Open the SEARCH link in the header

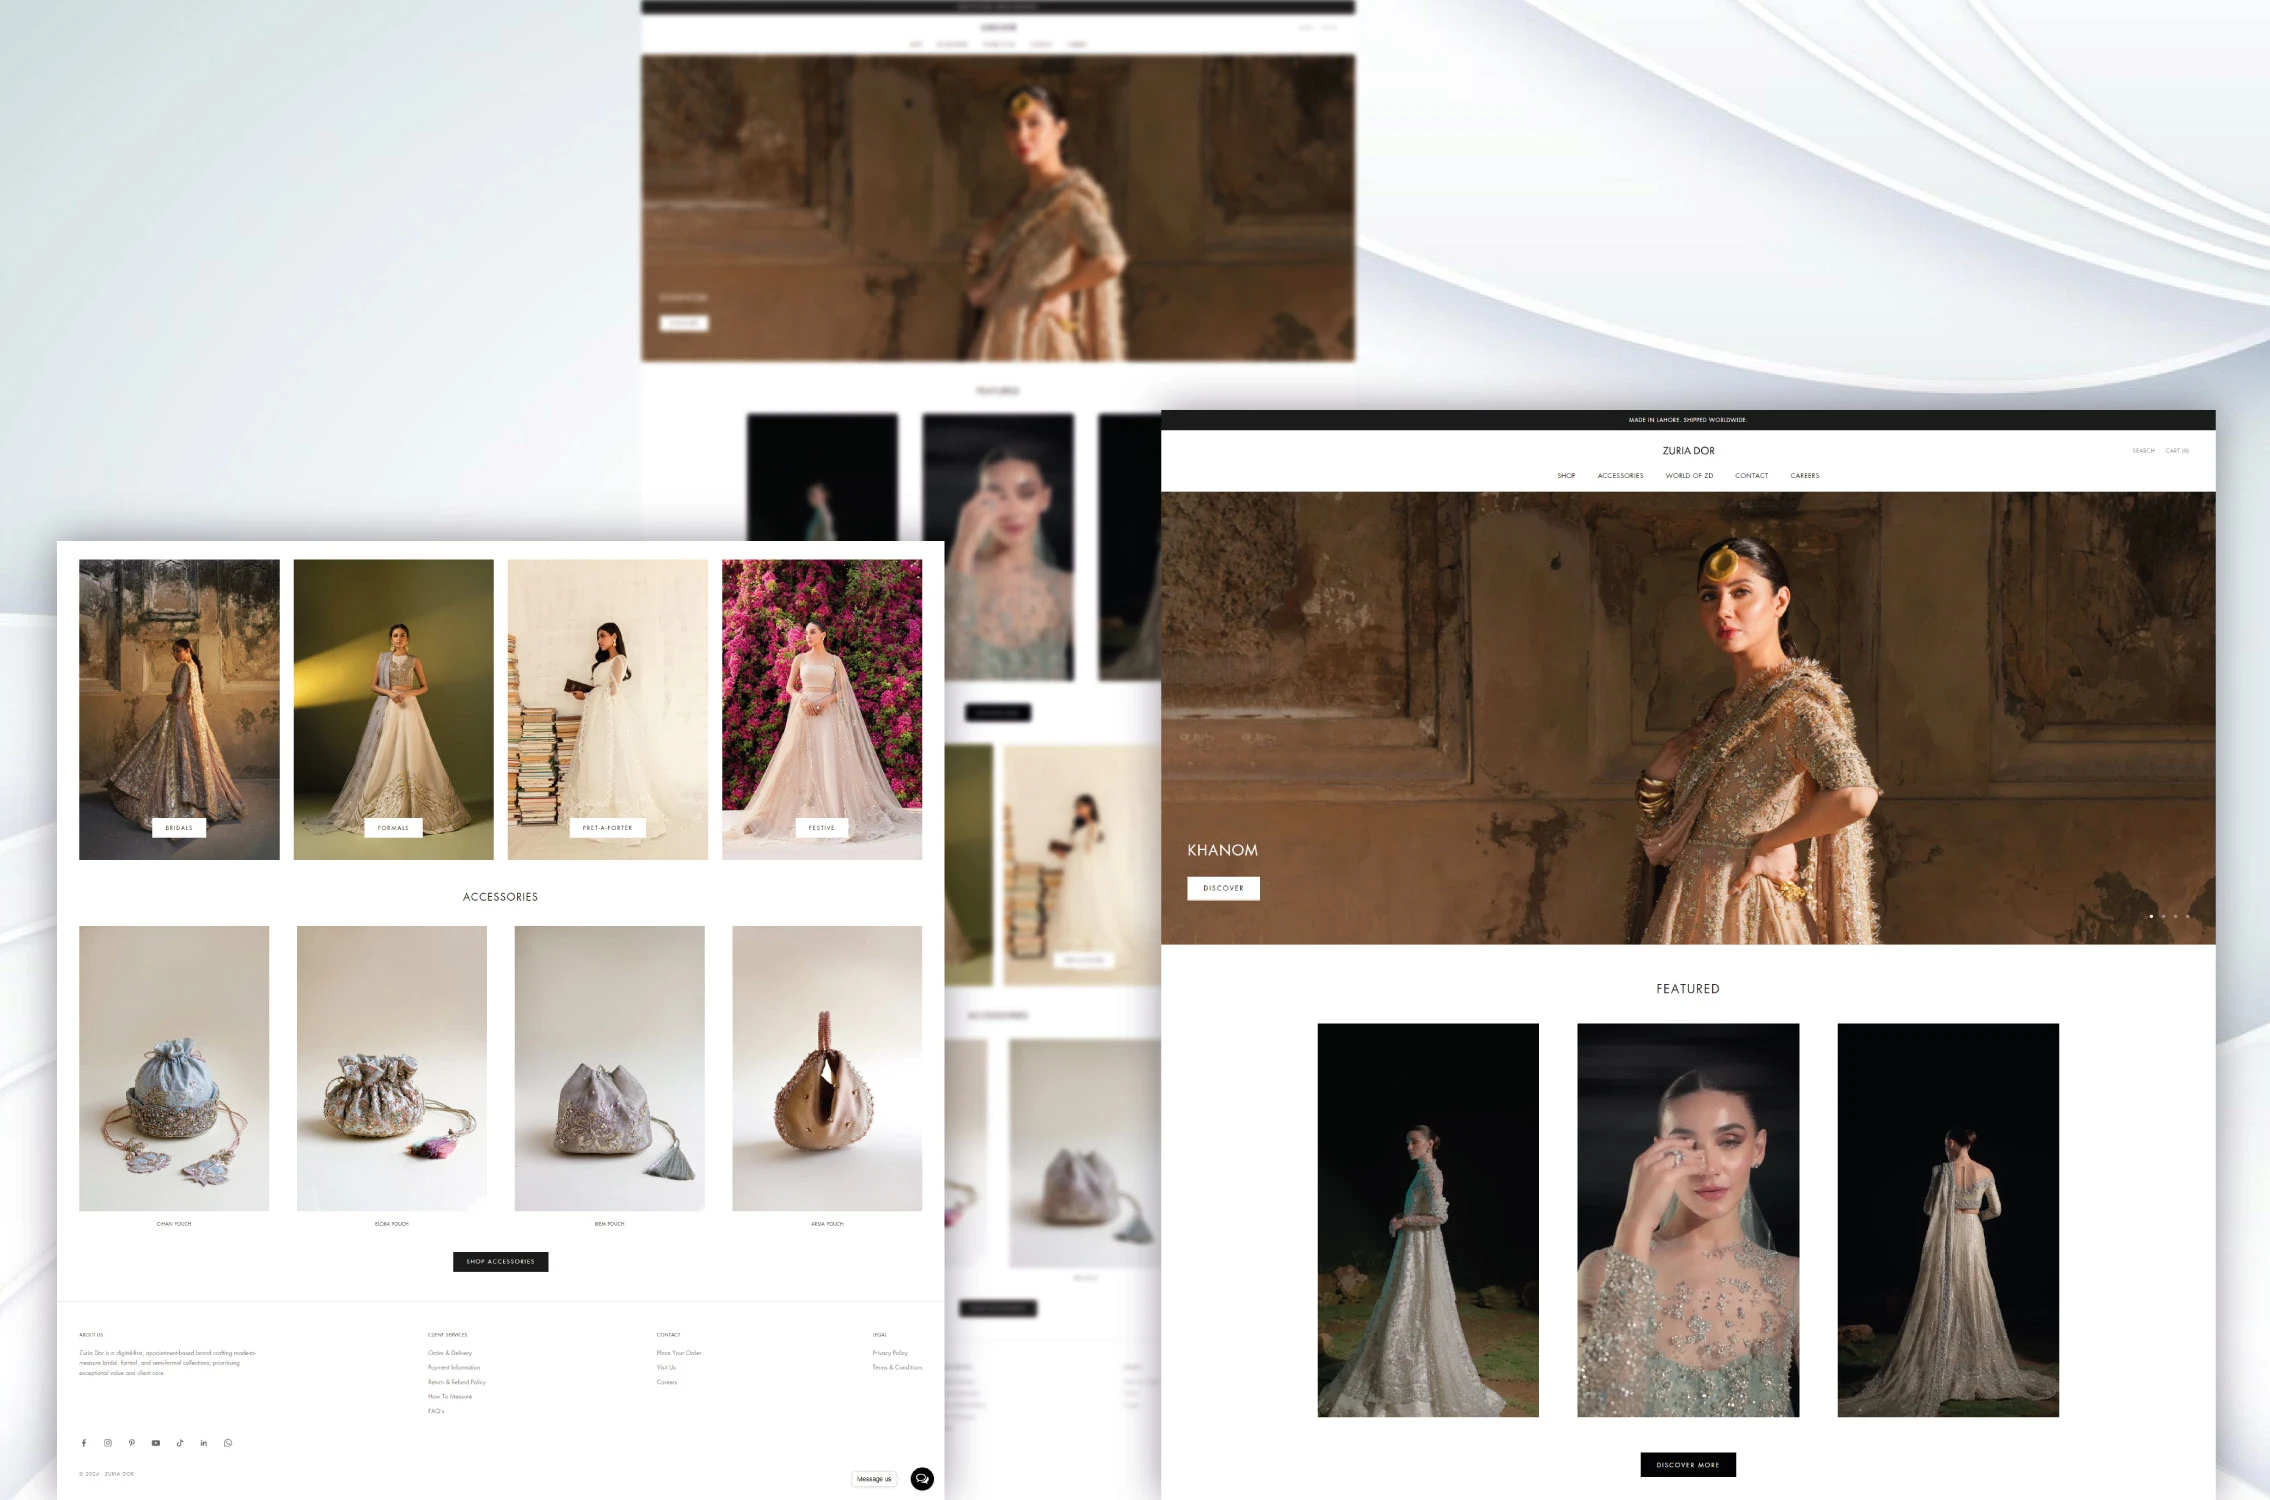pos(2143,451)
